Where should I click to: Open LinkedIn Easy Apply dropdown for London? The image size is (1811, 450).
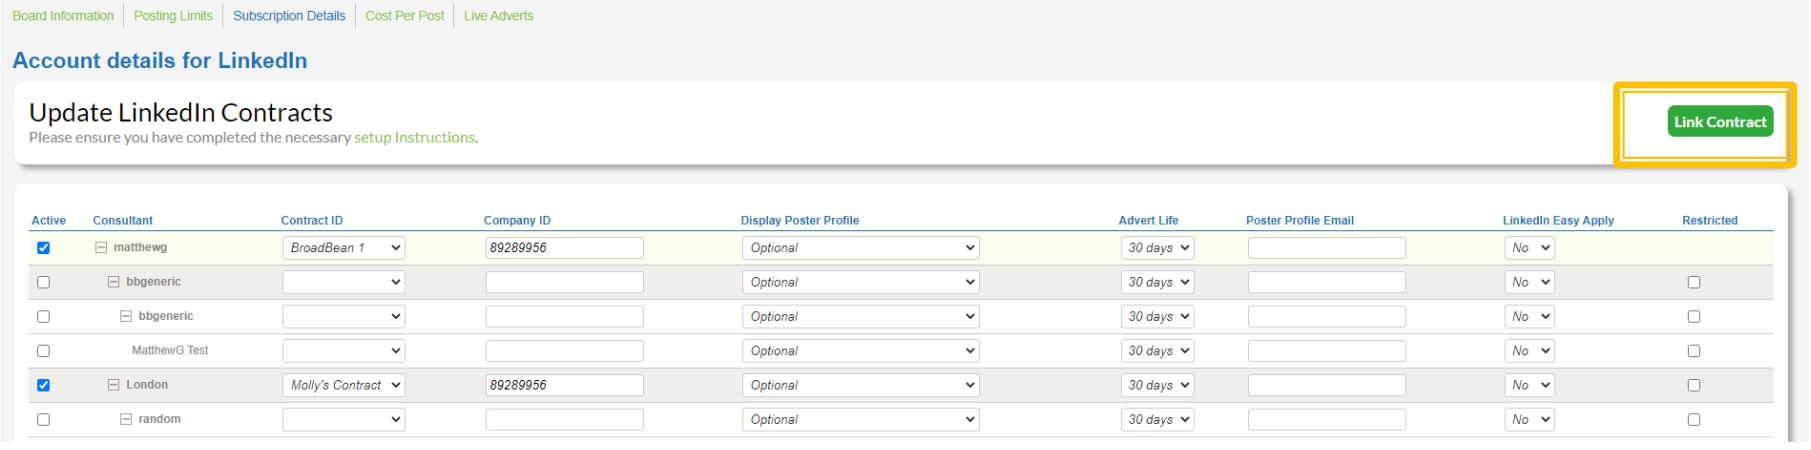pos(1529,385)
